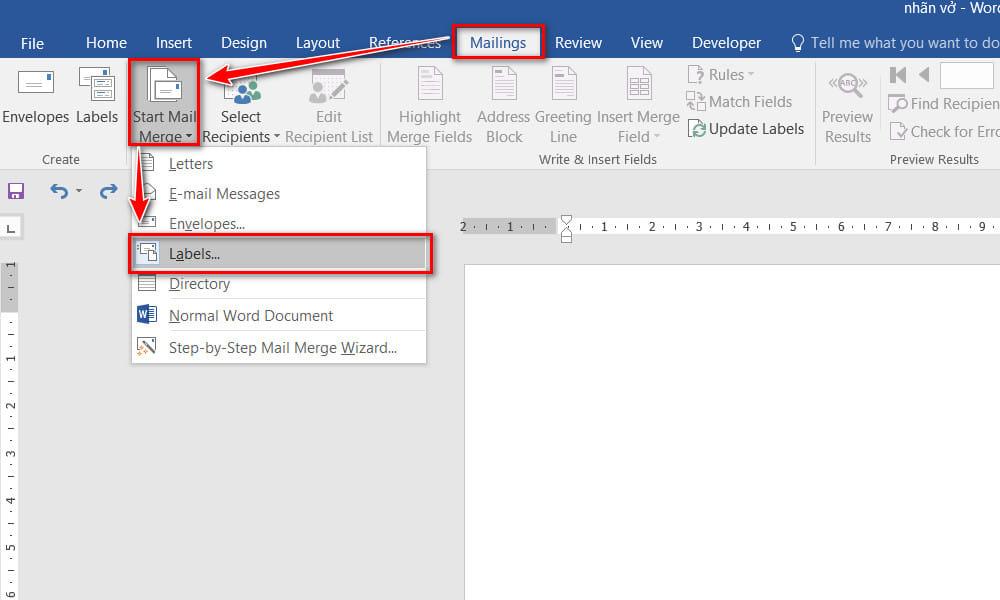The width and height of the screenshot is (1000, 600).
Task: Click inside the blank document page
Action: click(732, 432)
